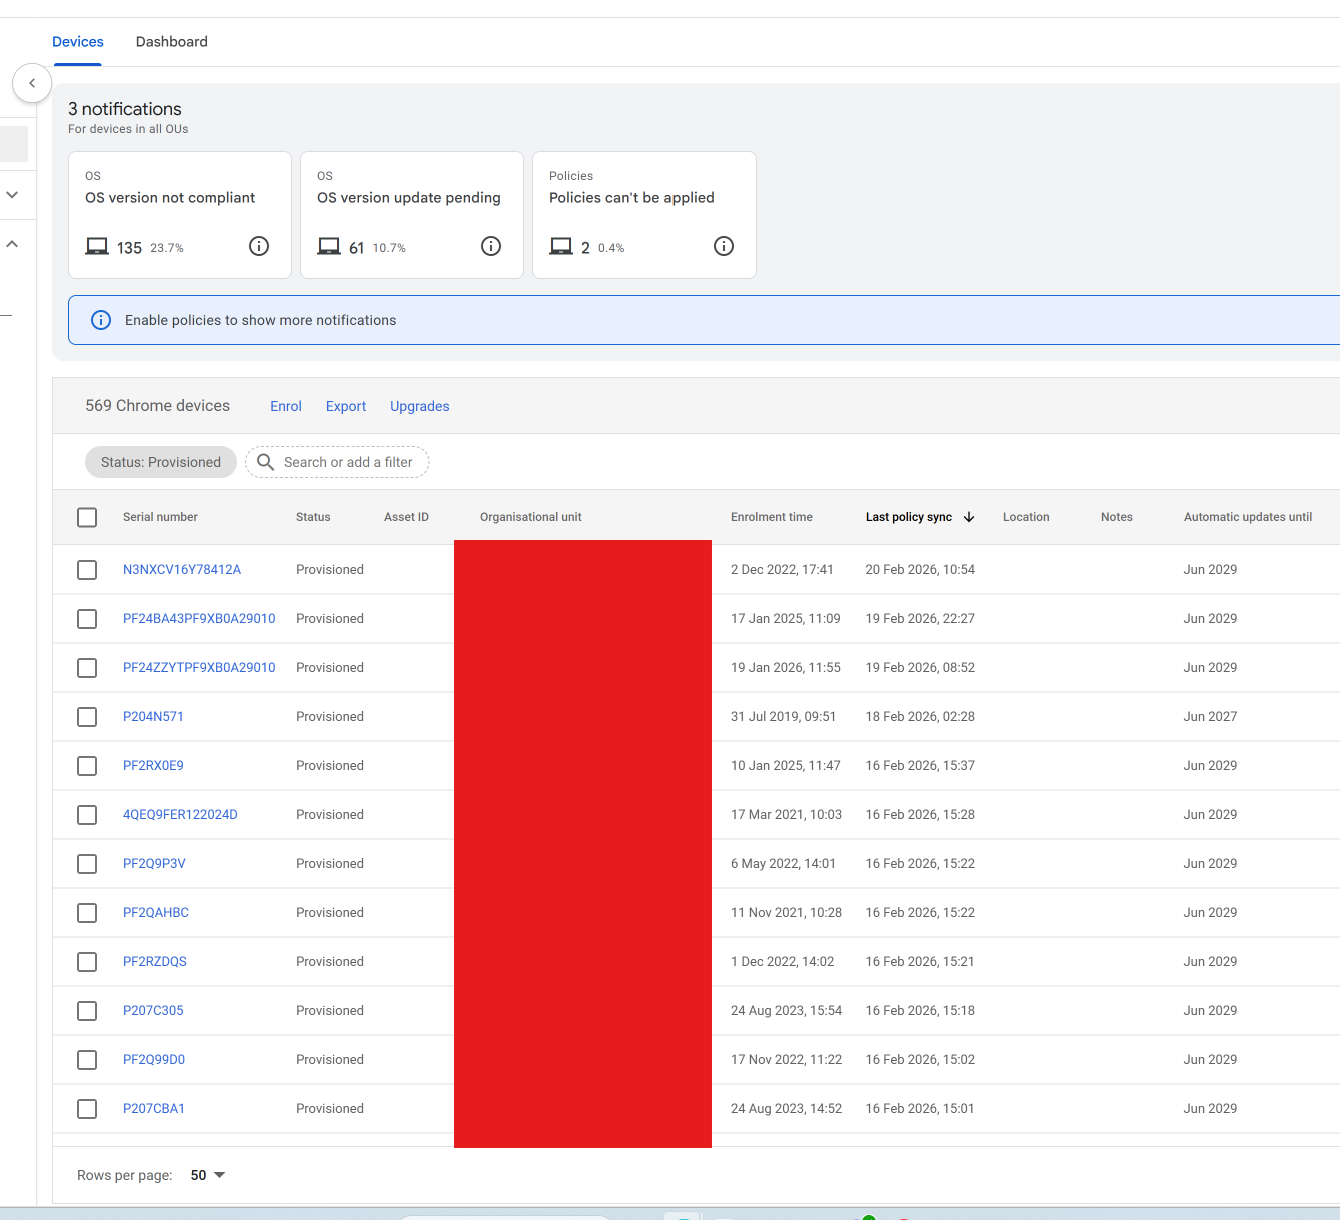Screen dimensions: 1340x1220
Task: Click the sort arrow beside Last policy sync
Action: click(x=969, y=517)
